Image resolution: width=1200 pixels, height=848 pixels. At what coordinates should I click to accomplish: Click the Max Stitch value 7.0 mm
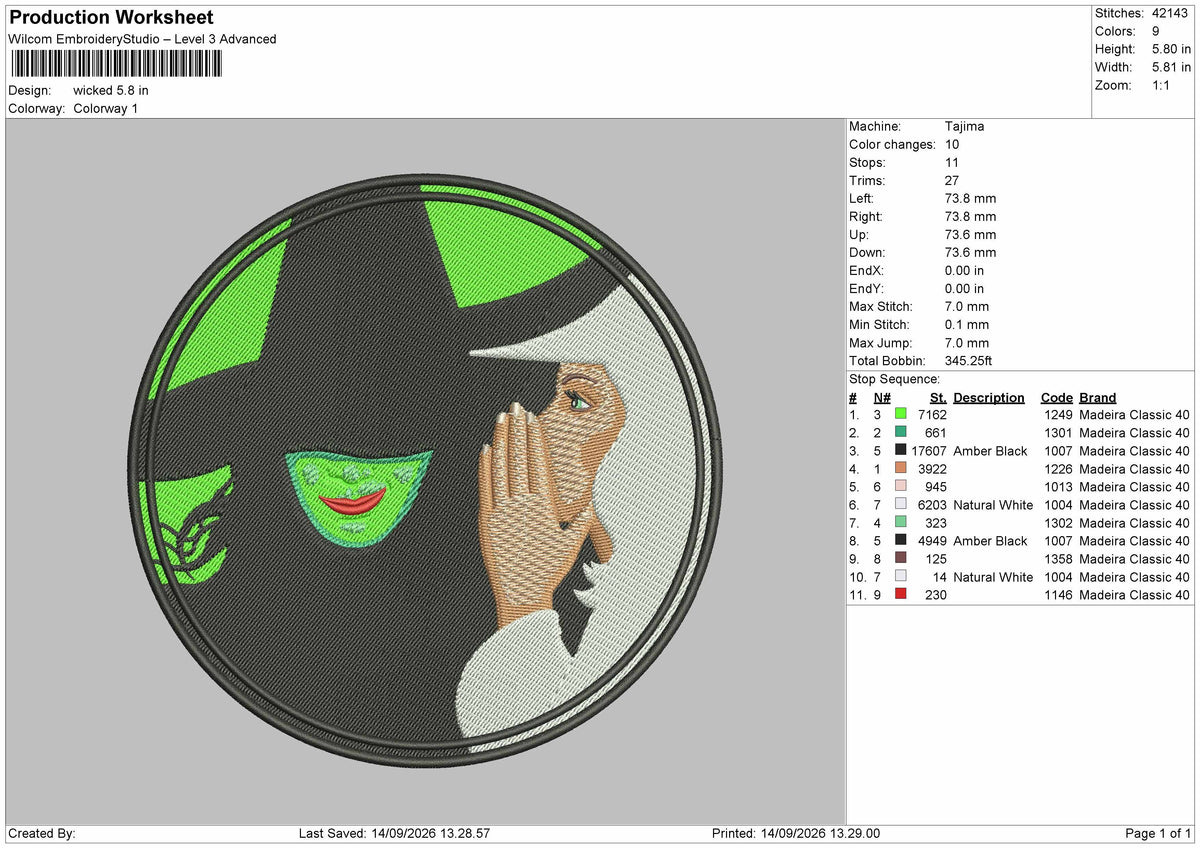[967, 306]
